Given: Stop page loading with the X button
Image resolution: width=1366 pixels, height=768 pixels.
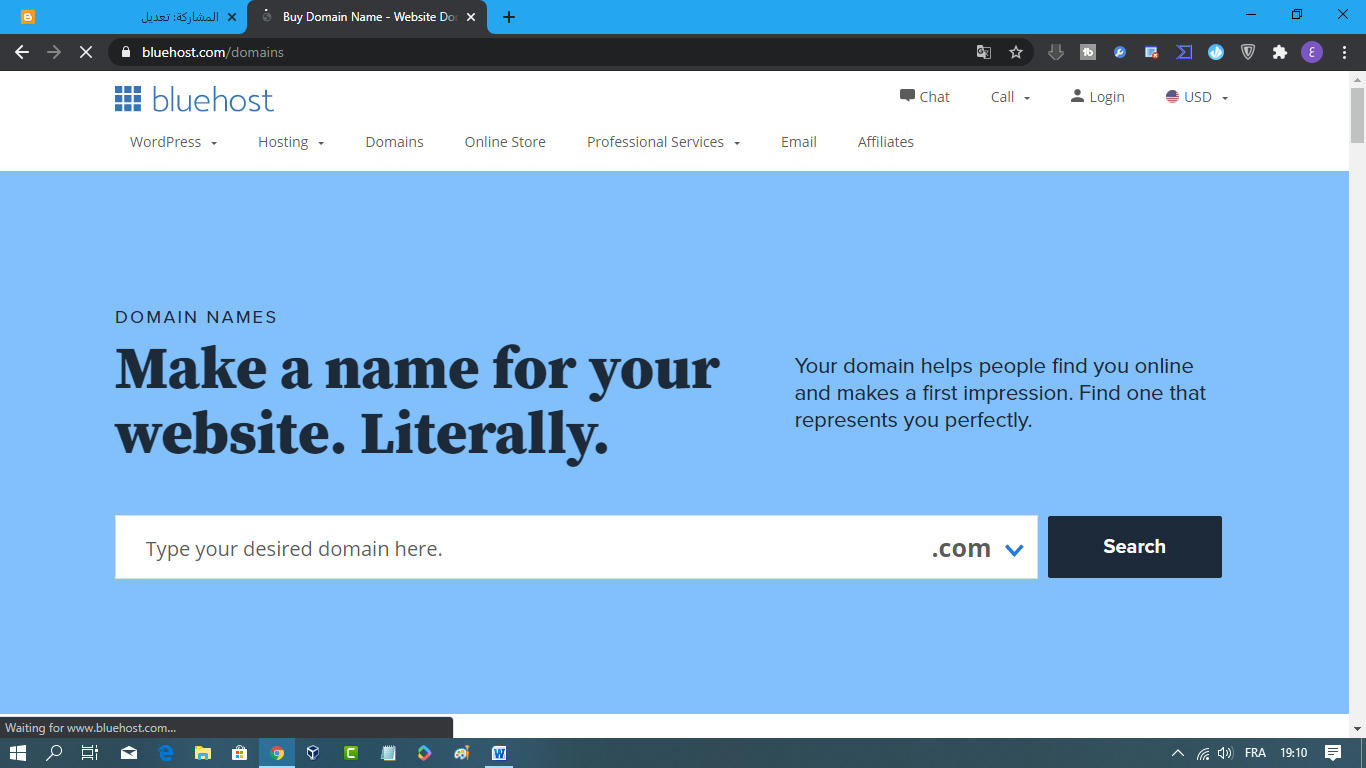Looking at the screenshot, I should [x=86, y=52].
